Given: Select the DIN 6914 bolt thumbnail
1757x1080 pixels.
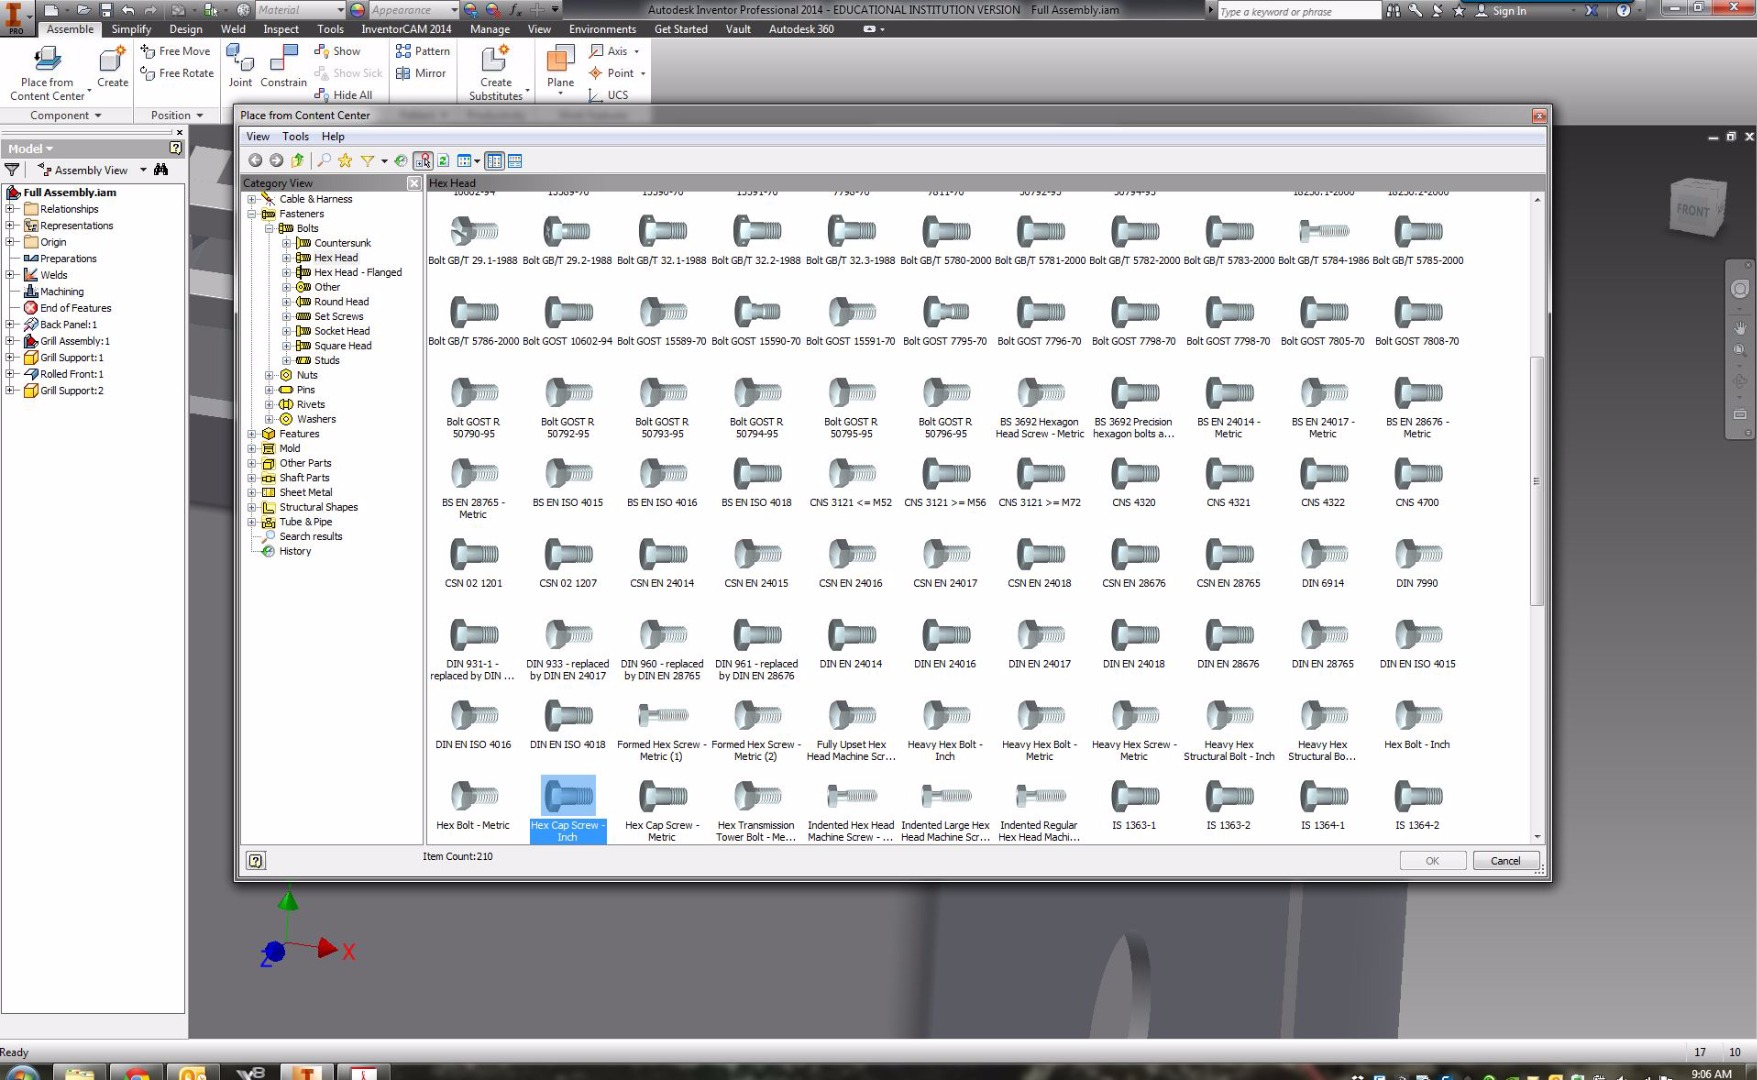Looking at the screenshot, I should (x=1323, y=564).
